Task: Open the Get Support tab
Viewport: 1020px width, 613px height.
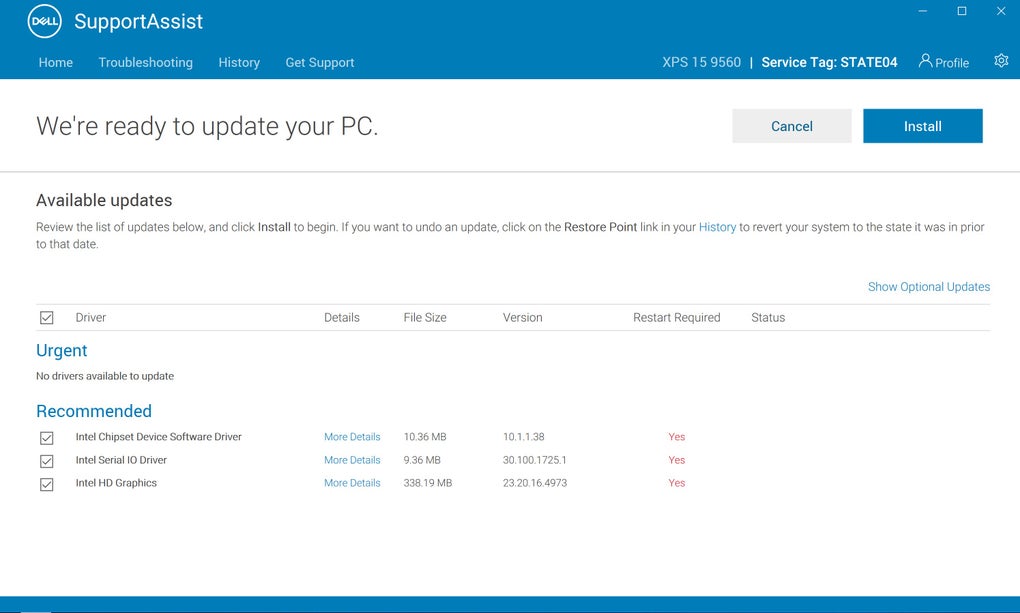Action: click(319, 62)
